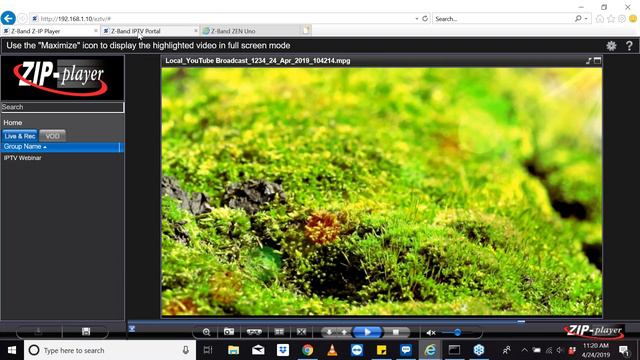Click the video file title text

point(258,61)
